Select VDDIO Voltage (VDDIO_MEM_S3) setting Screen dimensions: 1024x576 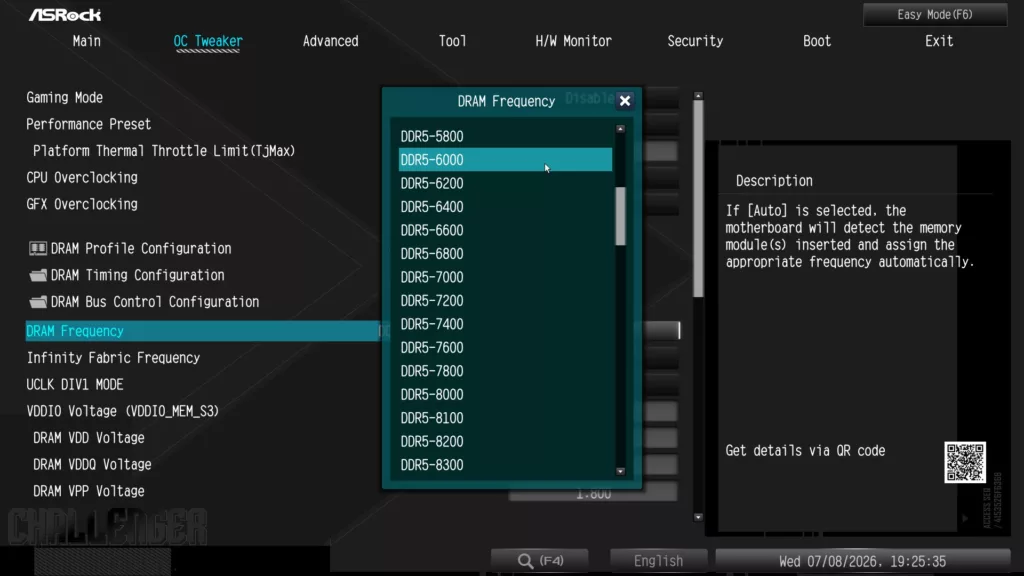[x=123, y=411]
